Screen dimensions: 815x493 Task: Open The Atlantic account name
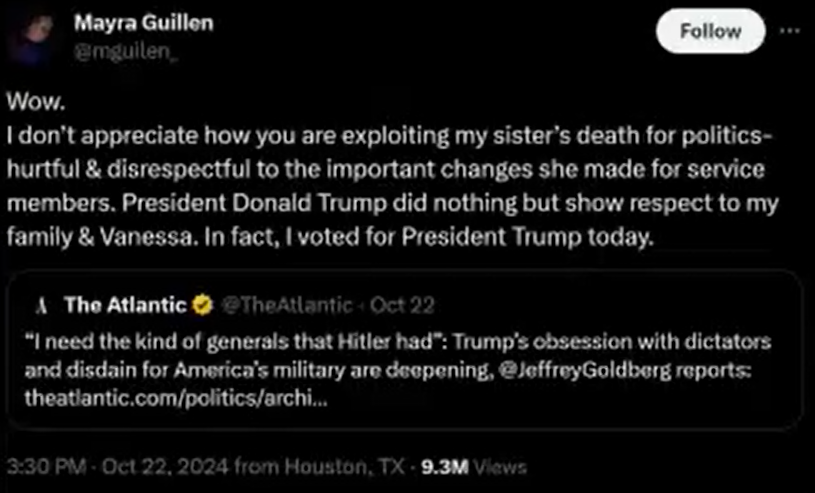point(125,304)
